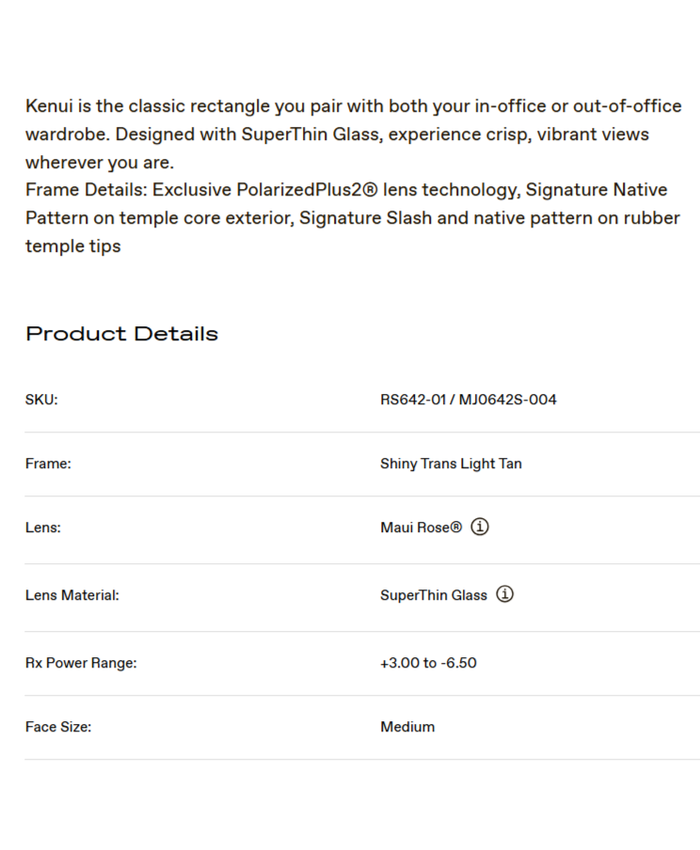Click the Face Size label
The height and width of the screenshot is (850, 700).
58,727
